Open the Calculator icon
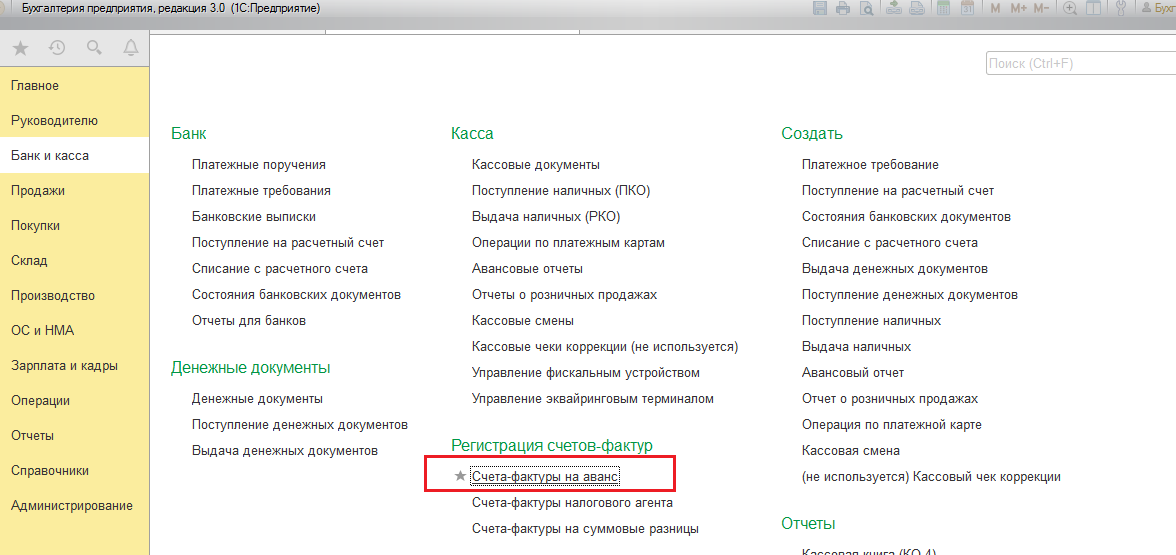Image resolution: width=1176 pixels, height=555 pixels. [x=944, y=9]
